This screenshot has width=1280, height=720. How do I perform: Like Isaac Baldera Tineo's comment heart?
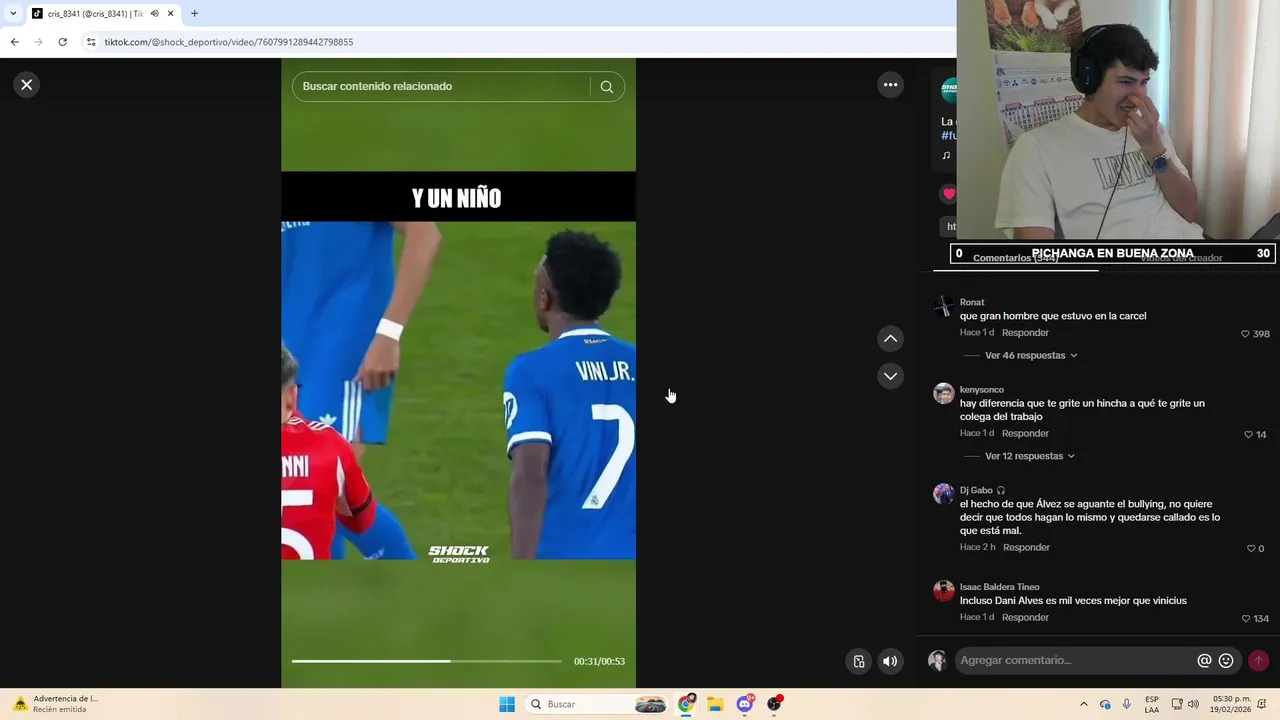tap(1246, 619)
